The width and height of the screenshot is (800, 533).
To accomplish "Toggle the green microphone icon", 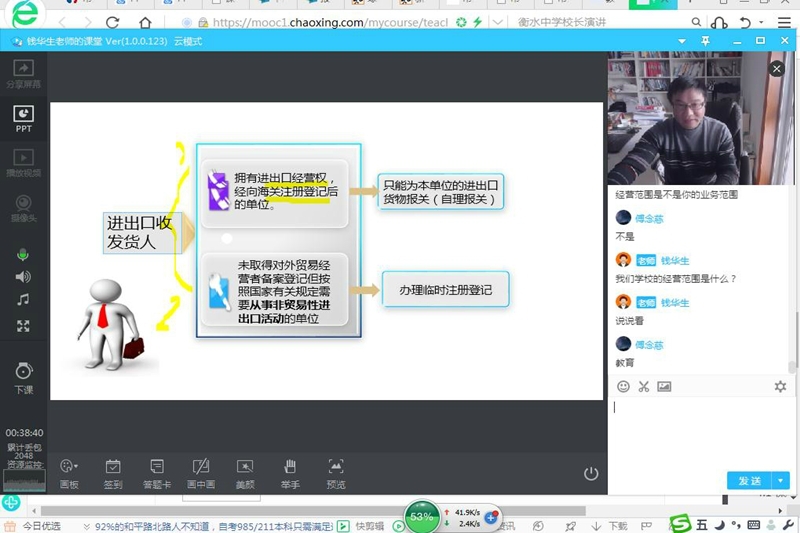I will coord(23,254).
